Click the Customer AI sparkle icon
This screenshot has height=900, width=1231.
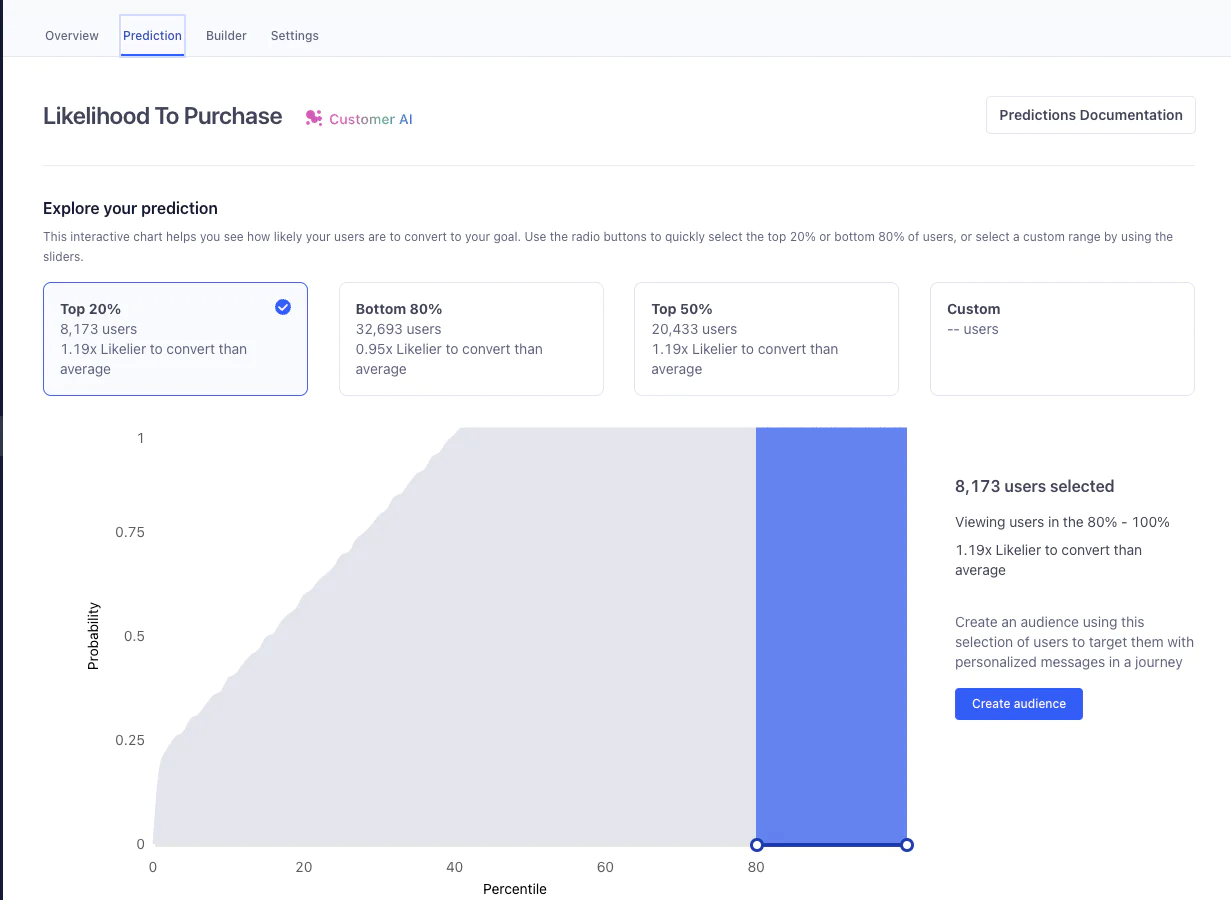[x=314, y=118]
